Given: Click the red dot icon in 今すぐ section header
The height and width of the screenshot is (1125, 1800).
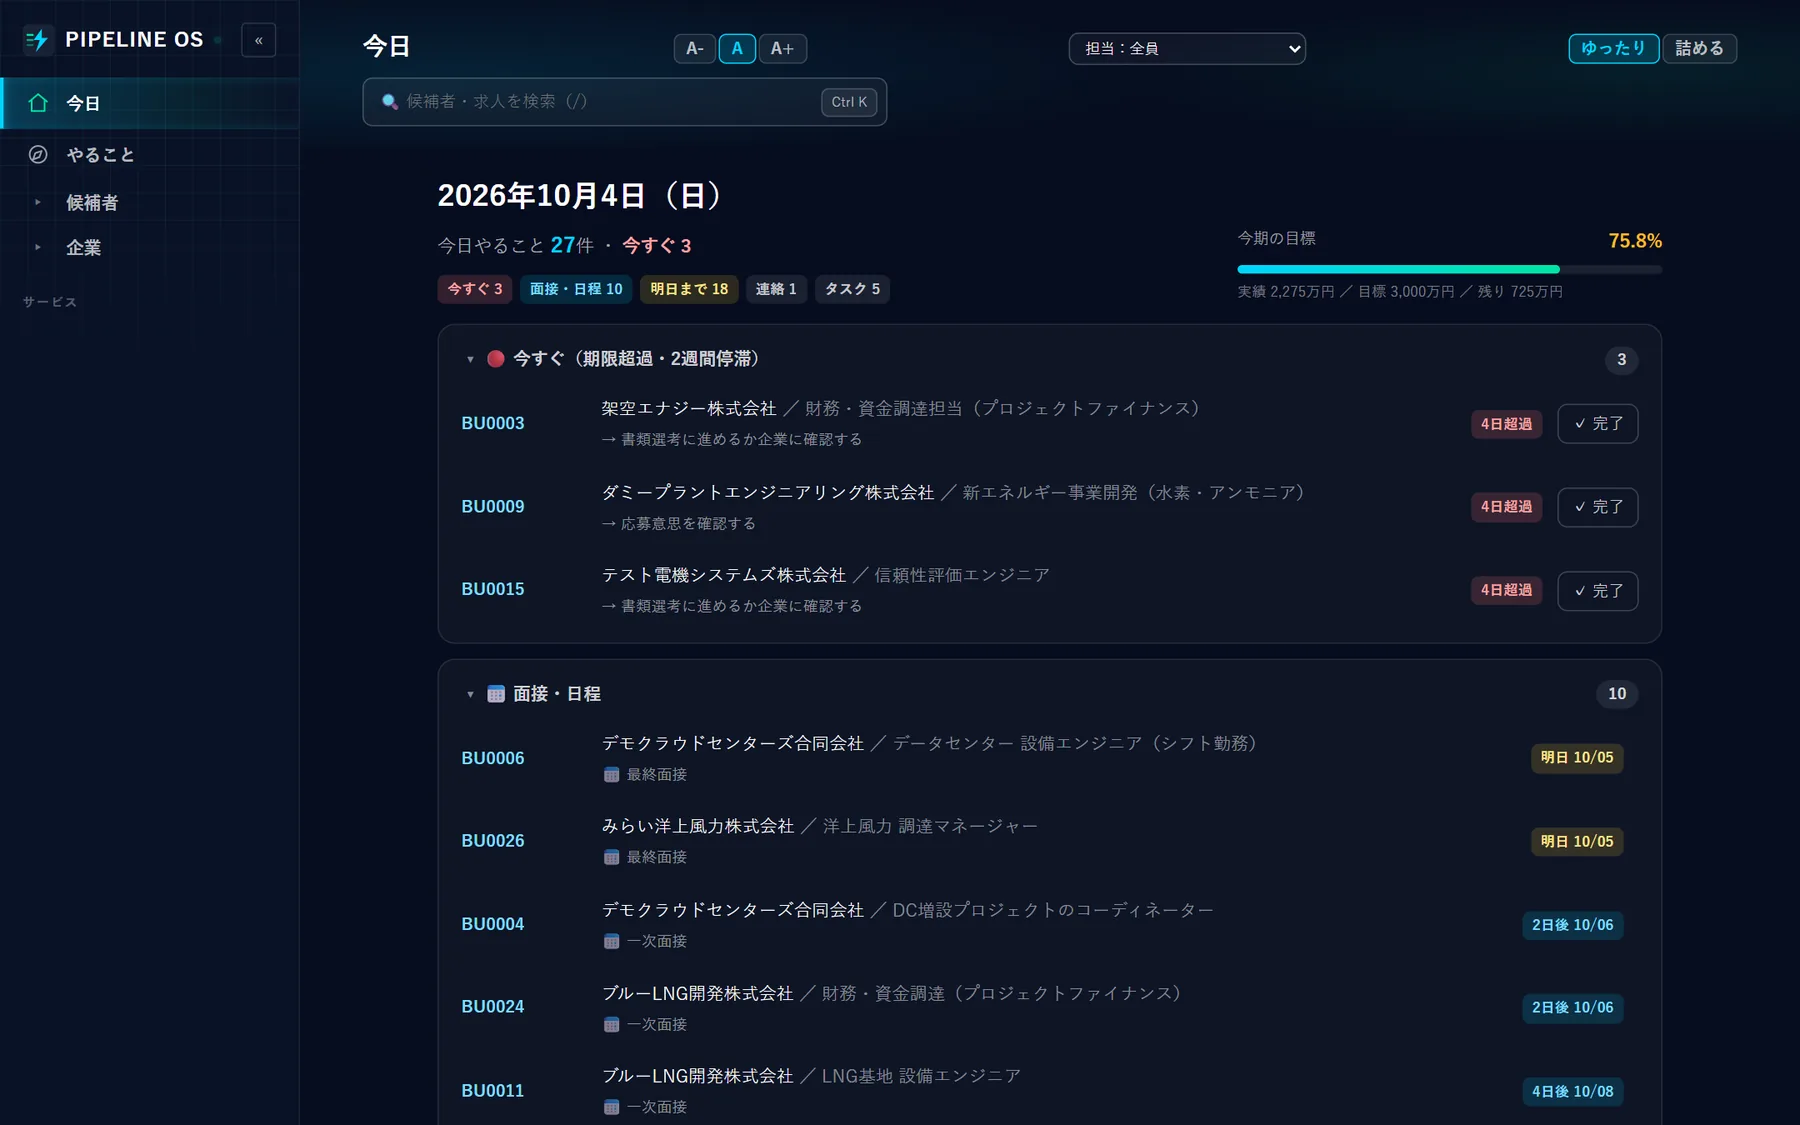Looking at the screenshot, I should coord(495,358).
